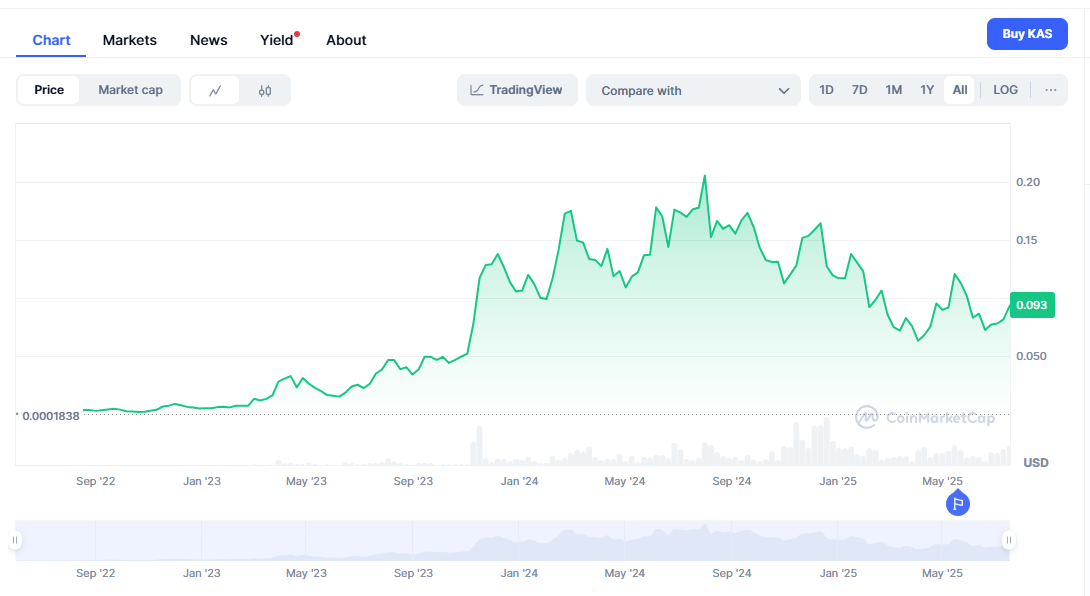
Task: Switch to line chart view icon
Action: tap(215, 90)
